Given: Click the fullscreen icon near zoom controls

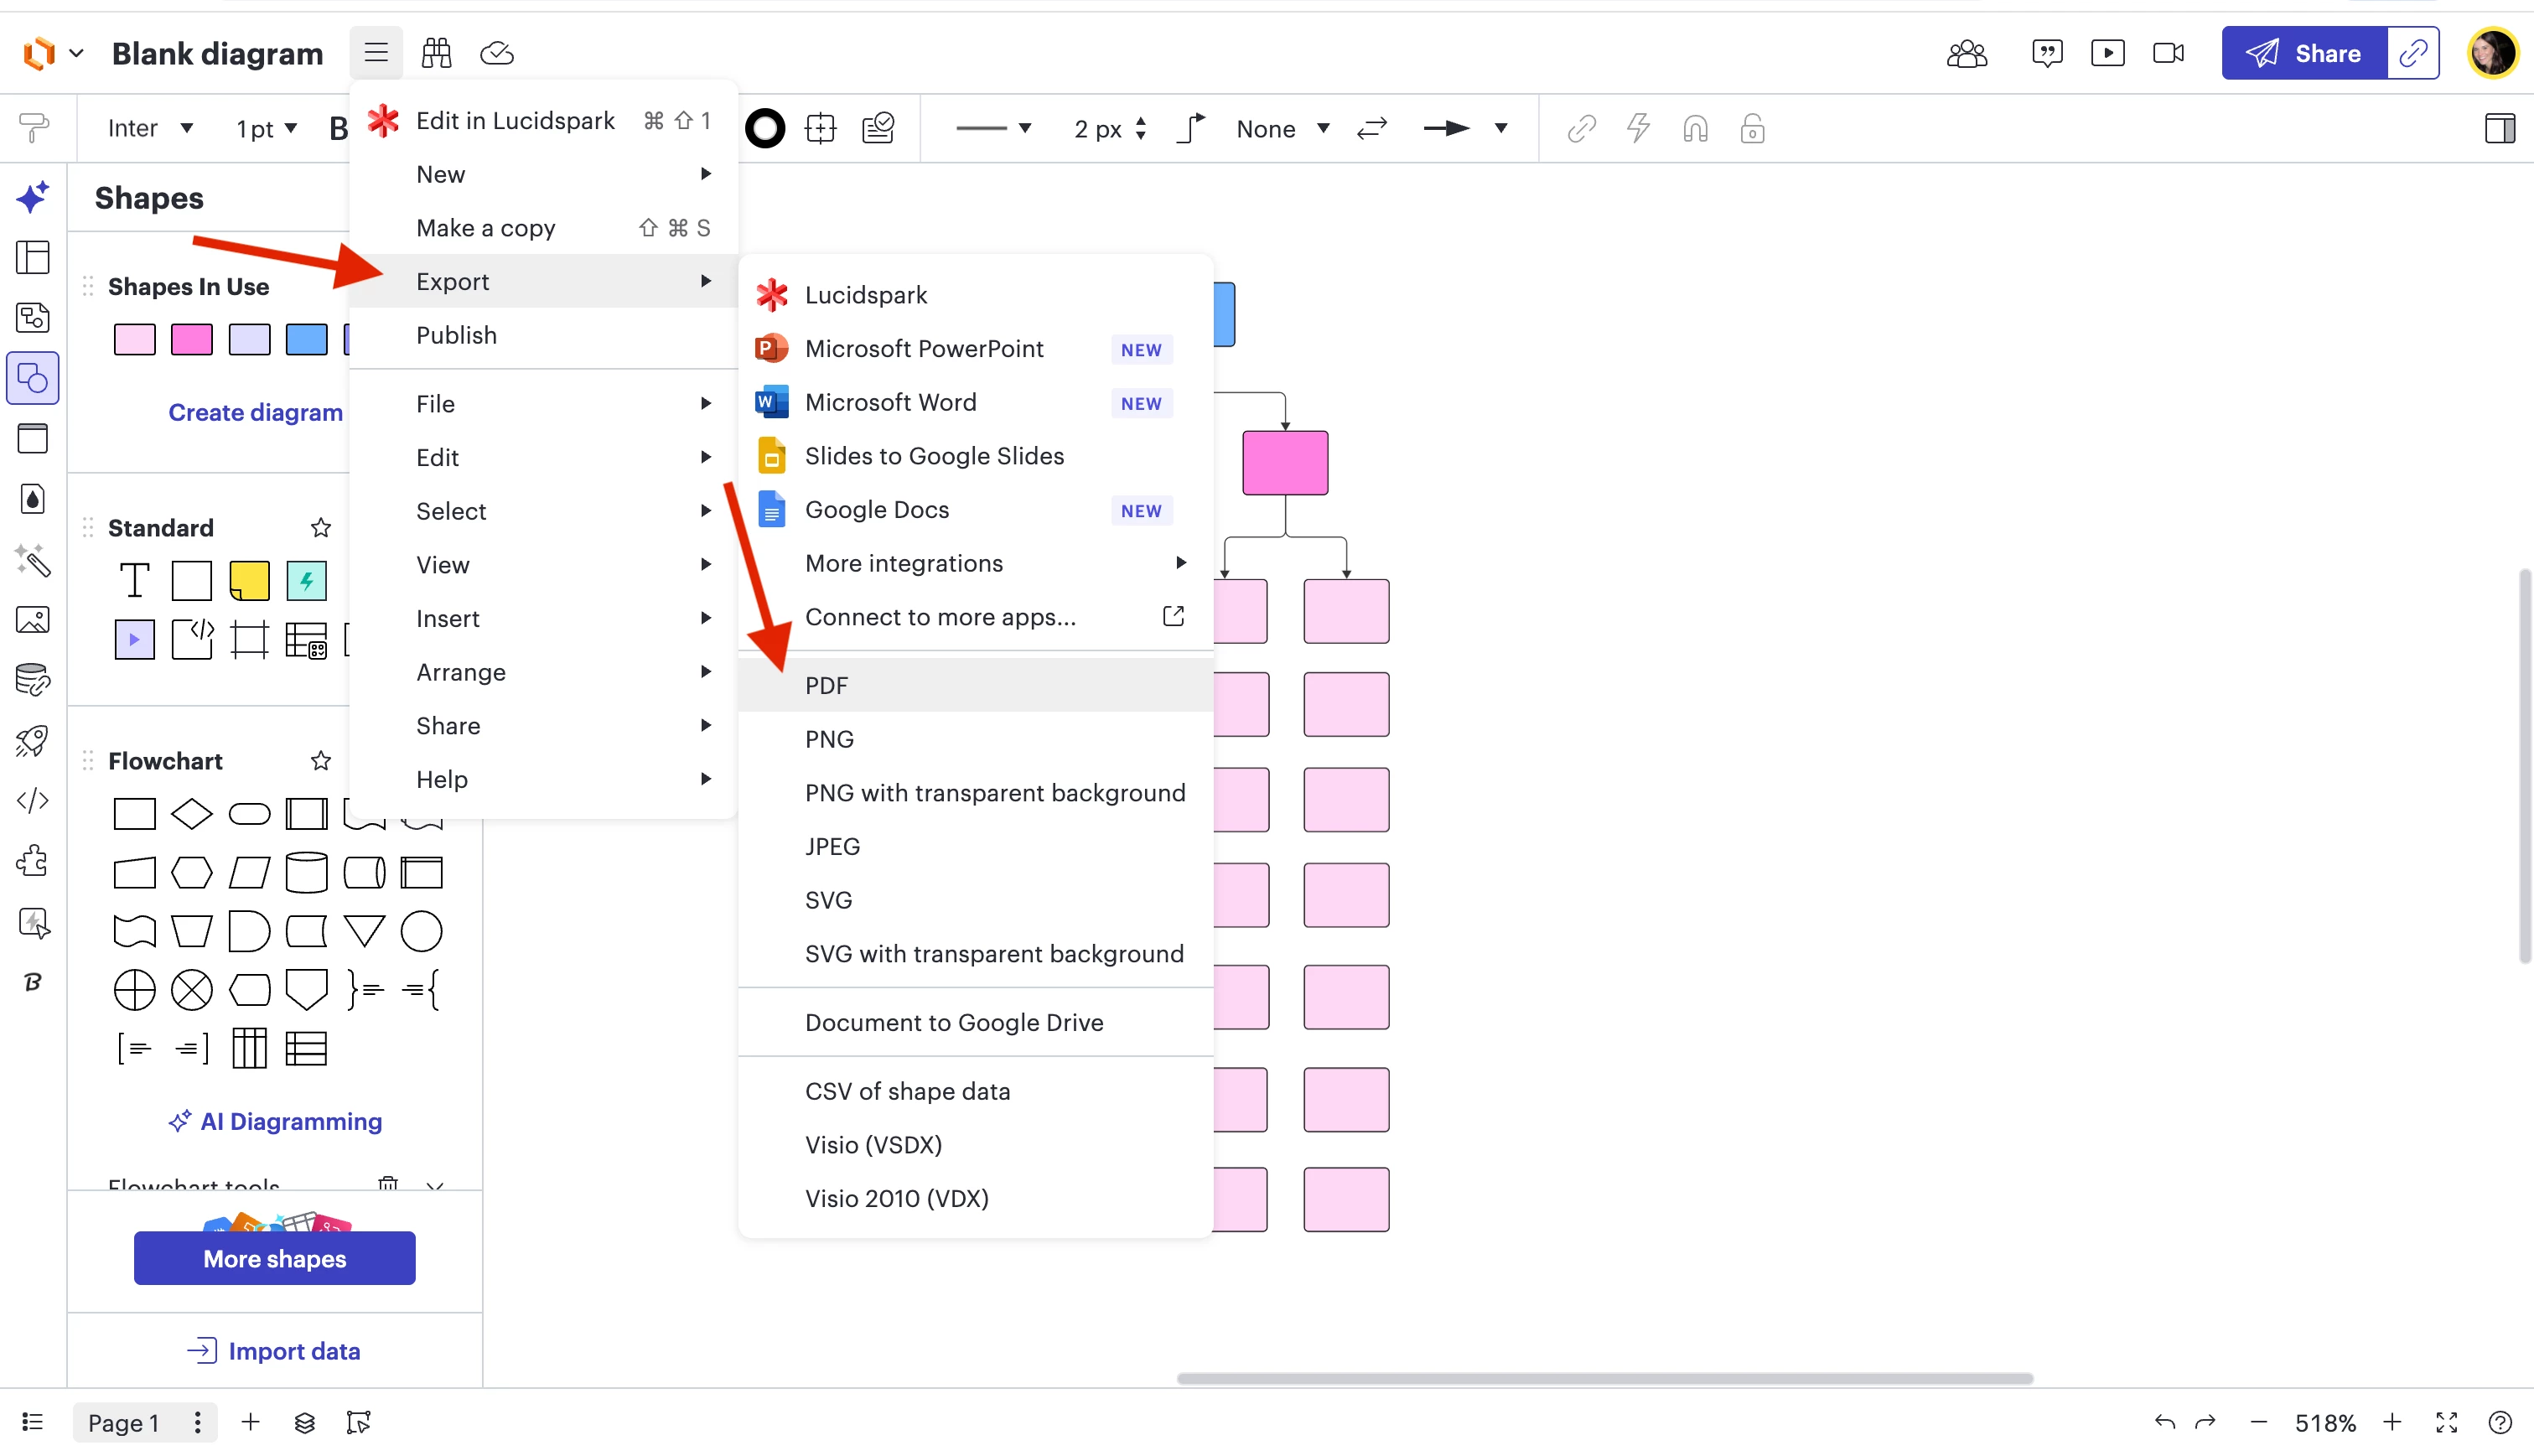Looking at the screenshot, I should click(2446, 1422).
